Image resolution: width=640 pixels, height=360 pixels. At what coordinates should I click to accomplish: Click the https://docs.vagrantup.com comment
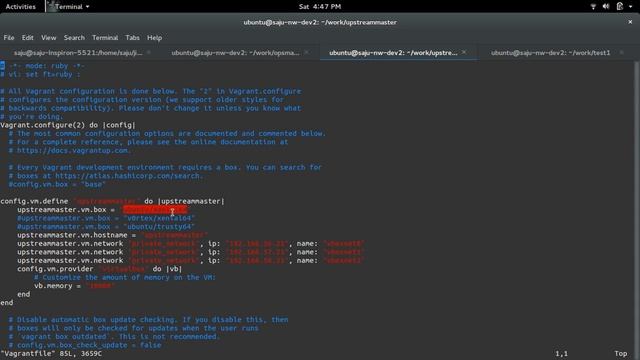tap(69, 150)
